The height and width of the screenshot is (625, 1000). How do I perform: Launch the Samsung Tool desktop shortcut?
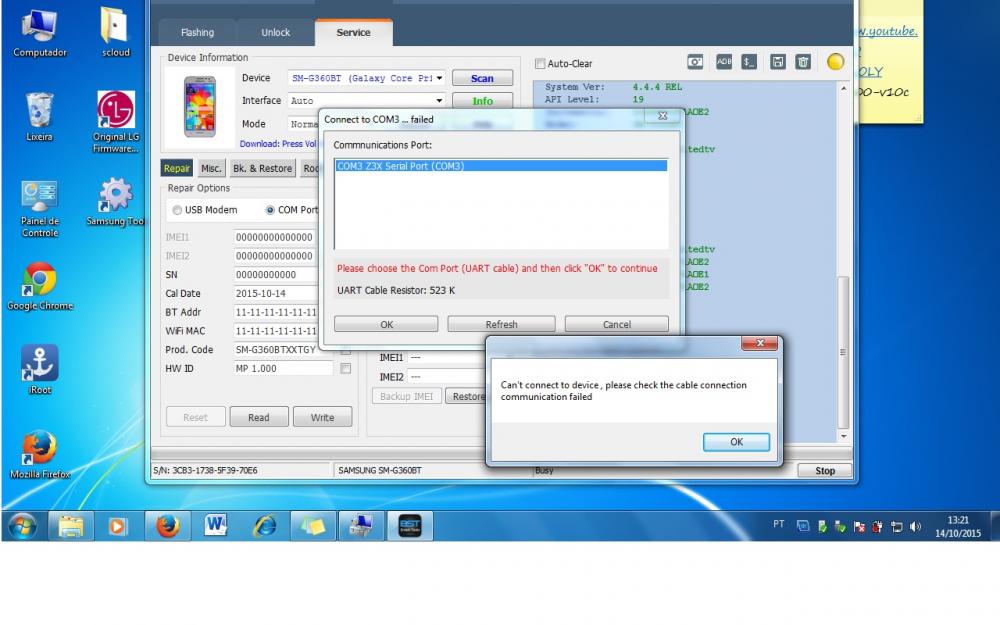coord(115,202)
